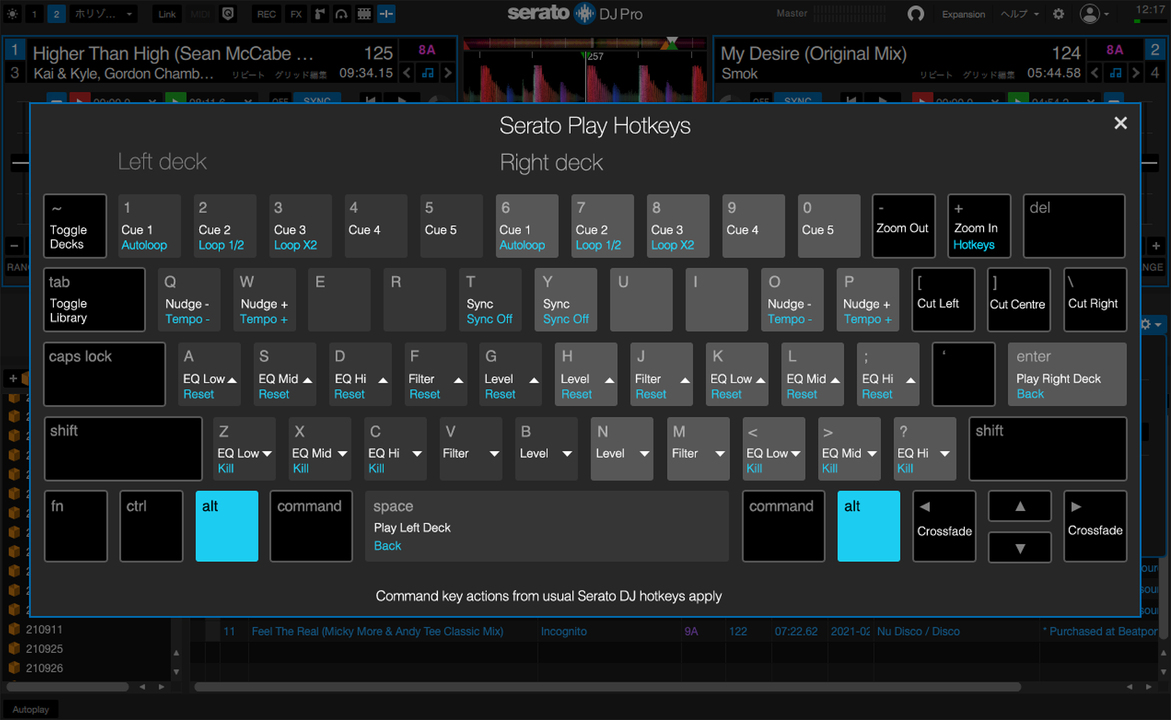Click the space Play Left Deck key

coord(546,526)
